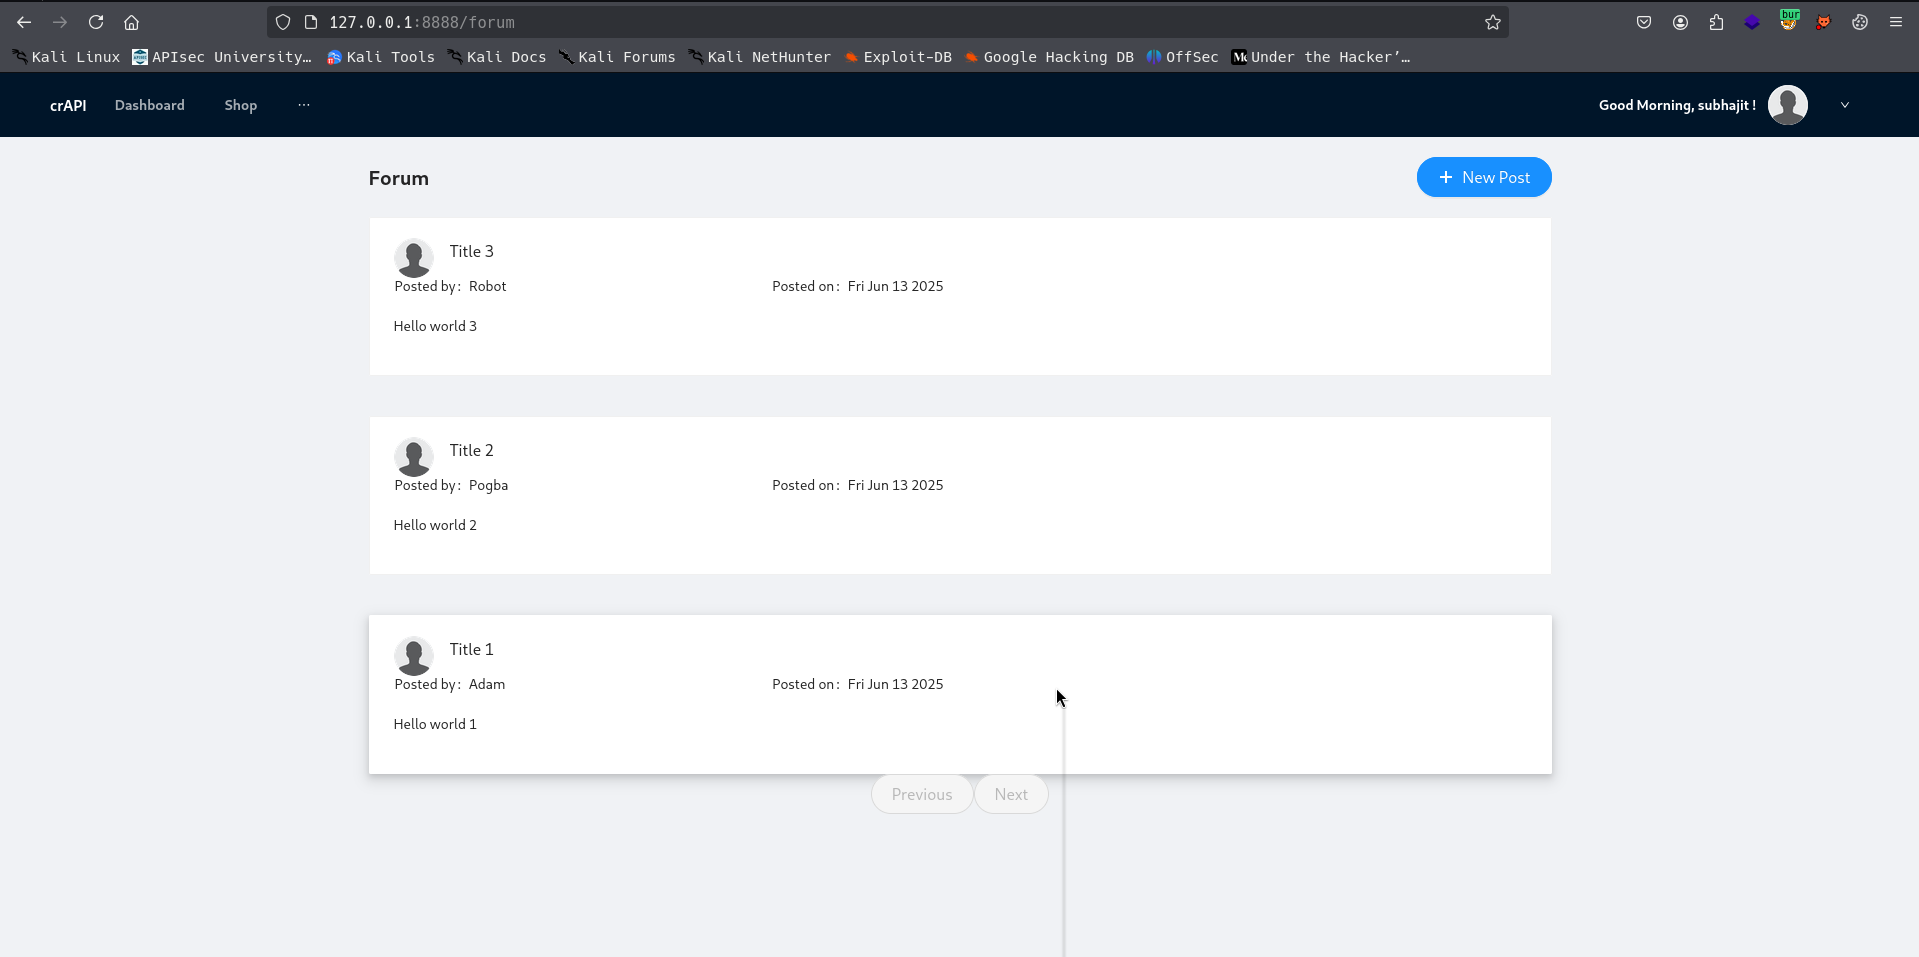The width and height of the screenshot is (1919, 957).
Task: Click the shield tracking protection icon
Action: pos(283,22)
